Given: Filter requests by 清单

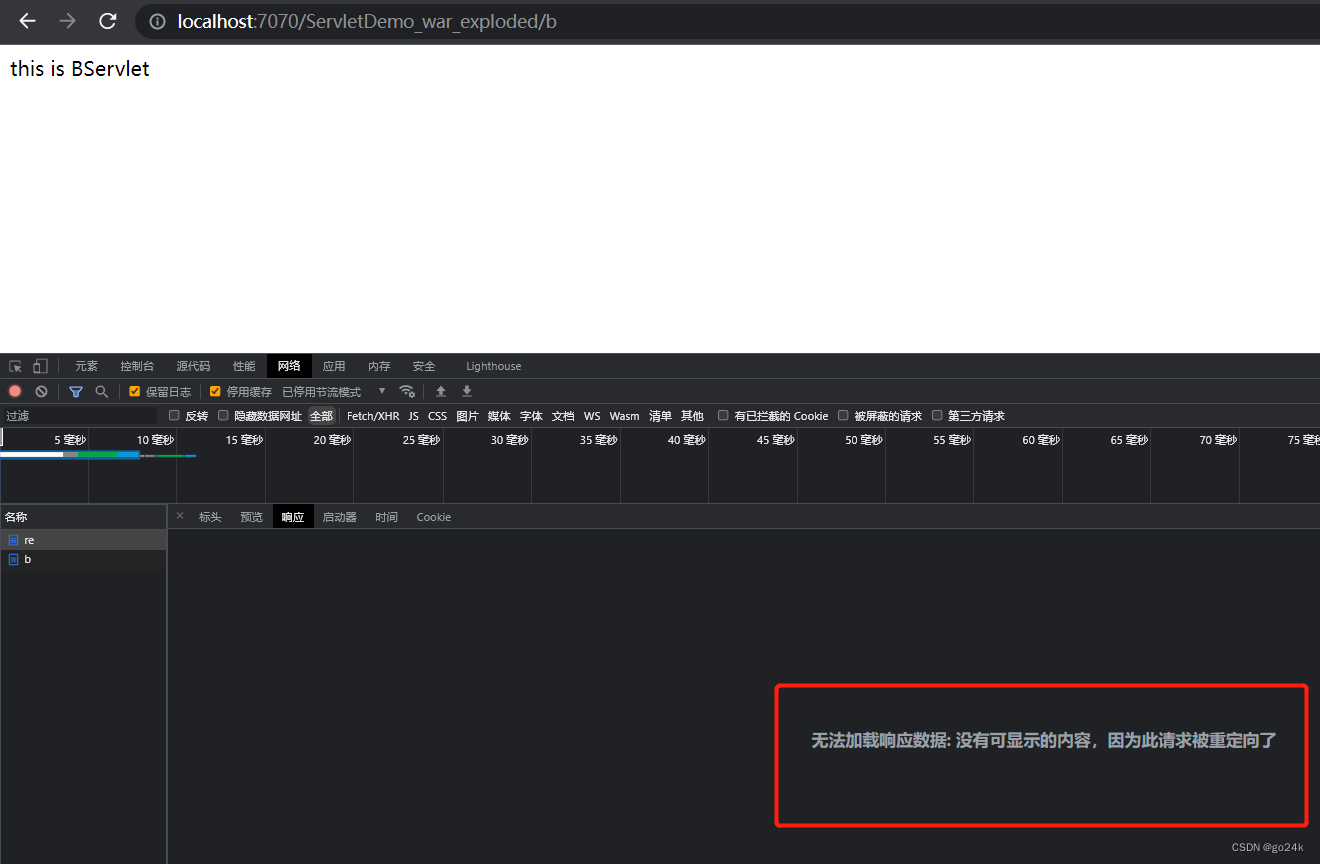Looking at the screenshot, I should click(660, 416).
